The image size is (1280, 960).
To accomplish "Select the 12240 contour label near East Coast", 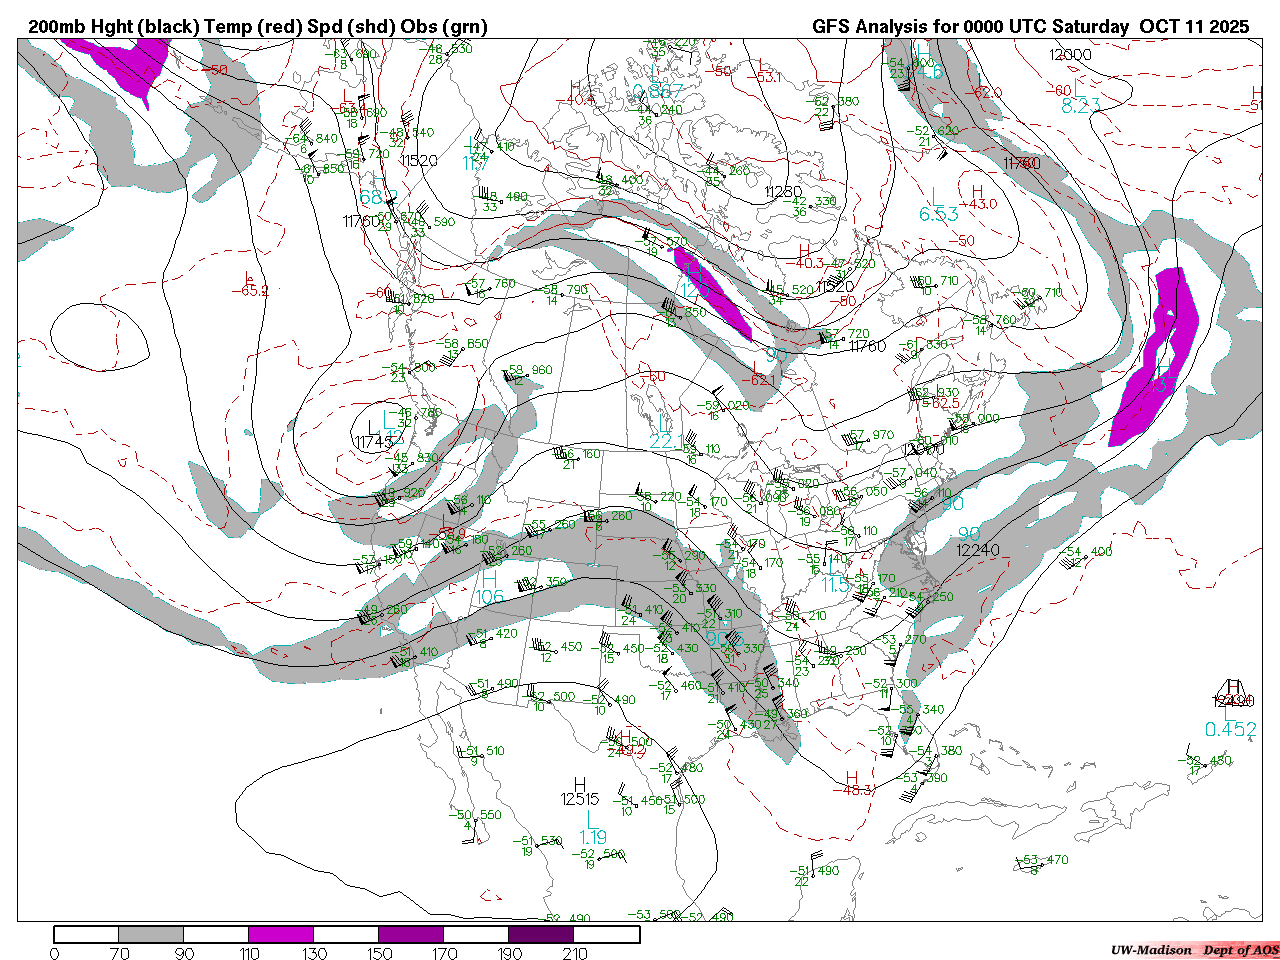I will coord(977,550).
